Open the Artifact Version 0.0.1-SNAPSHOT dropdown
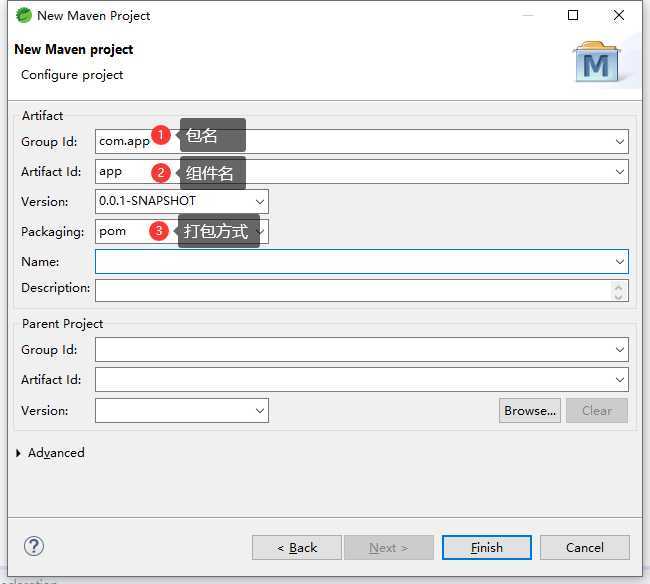This screenshot has height=584, width=650. [260, 202]
